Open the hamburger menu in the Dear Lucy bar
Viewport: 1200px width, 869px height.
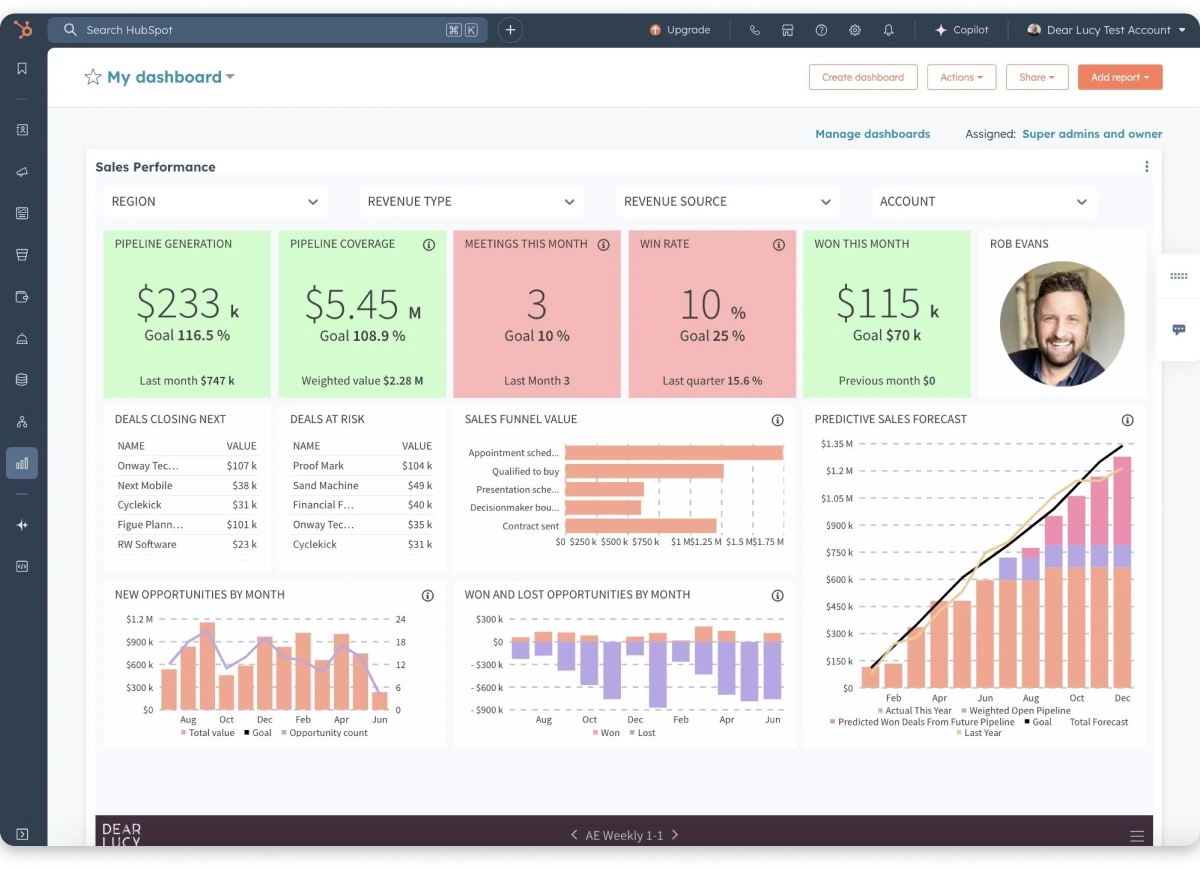click(1137, 836)
